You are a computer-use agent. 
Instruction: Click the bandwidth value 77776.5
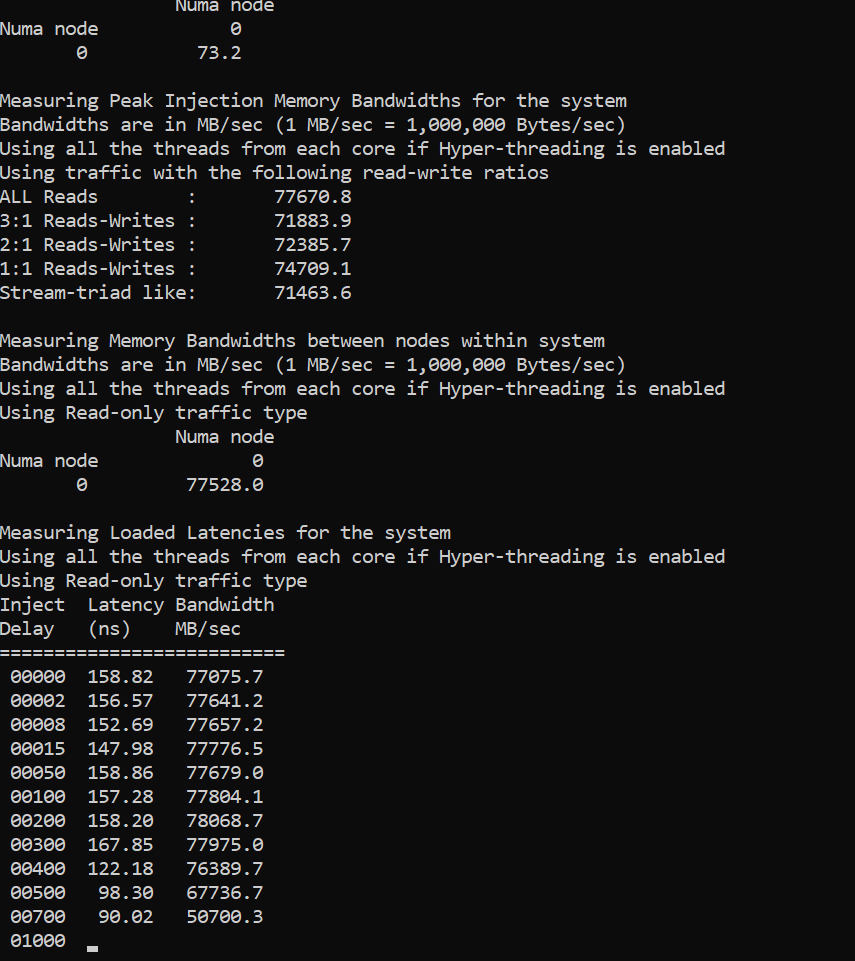[x=225, y=748]
